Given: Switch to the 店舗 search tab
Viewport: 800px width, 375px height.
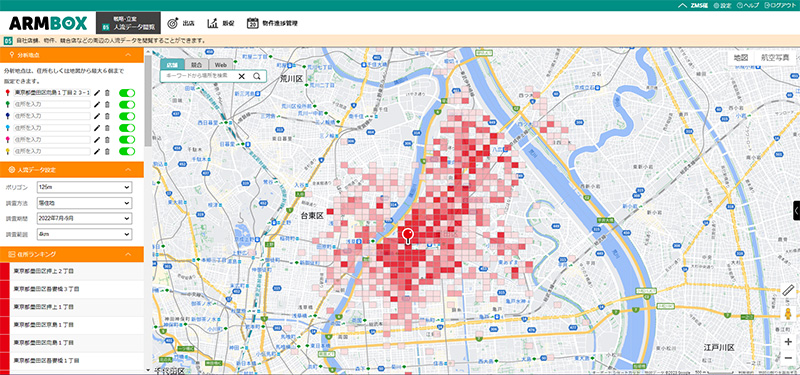Looking at the screenshot, I should point(172,65).
